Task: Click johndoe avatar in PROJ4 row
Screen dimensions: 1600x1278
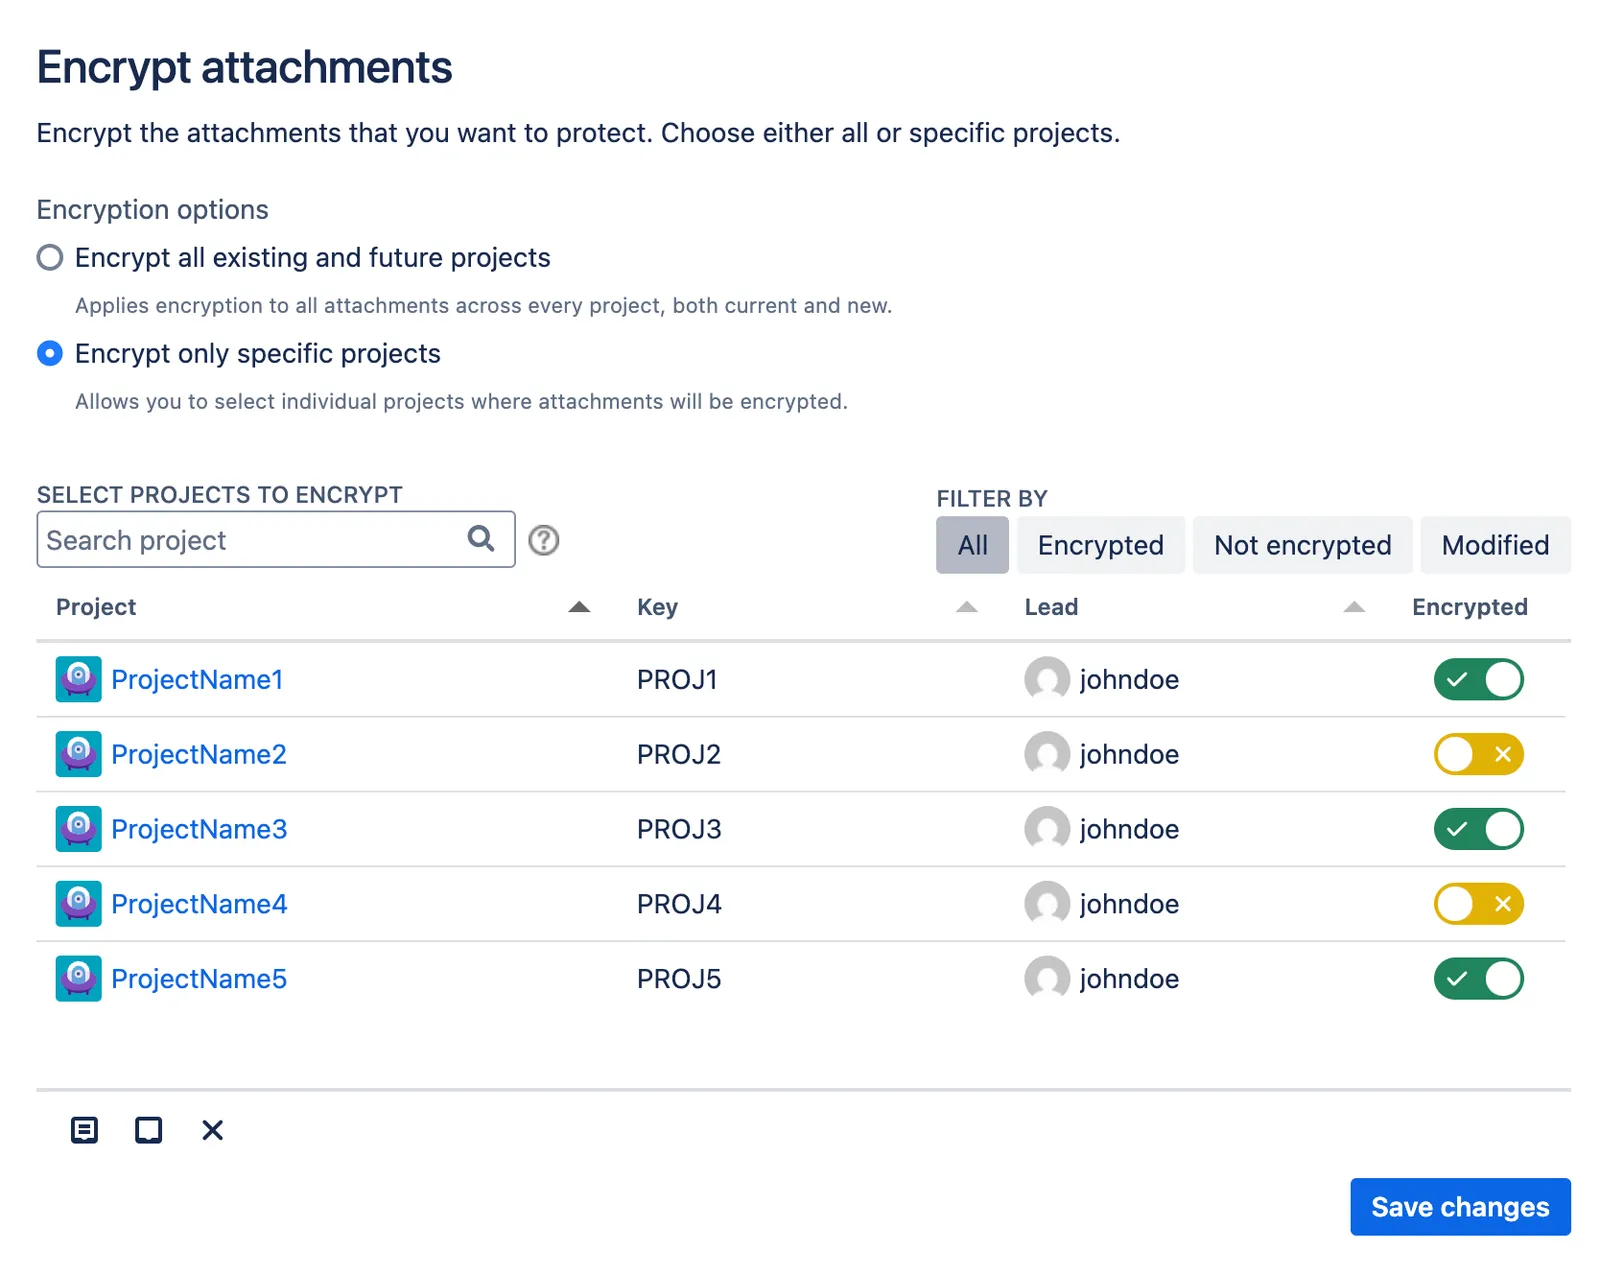Action: [1047, 904]
